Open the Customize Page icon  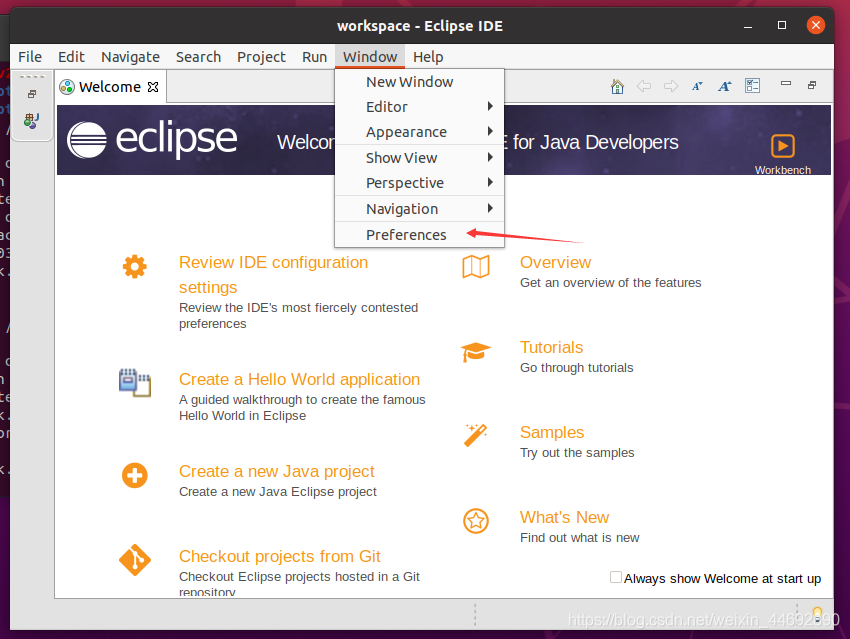coord(752,86)
